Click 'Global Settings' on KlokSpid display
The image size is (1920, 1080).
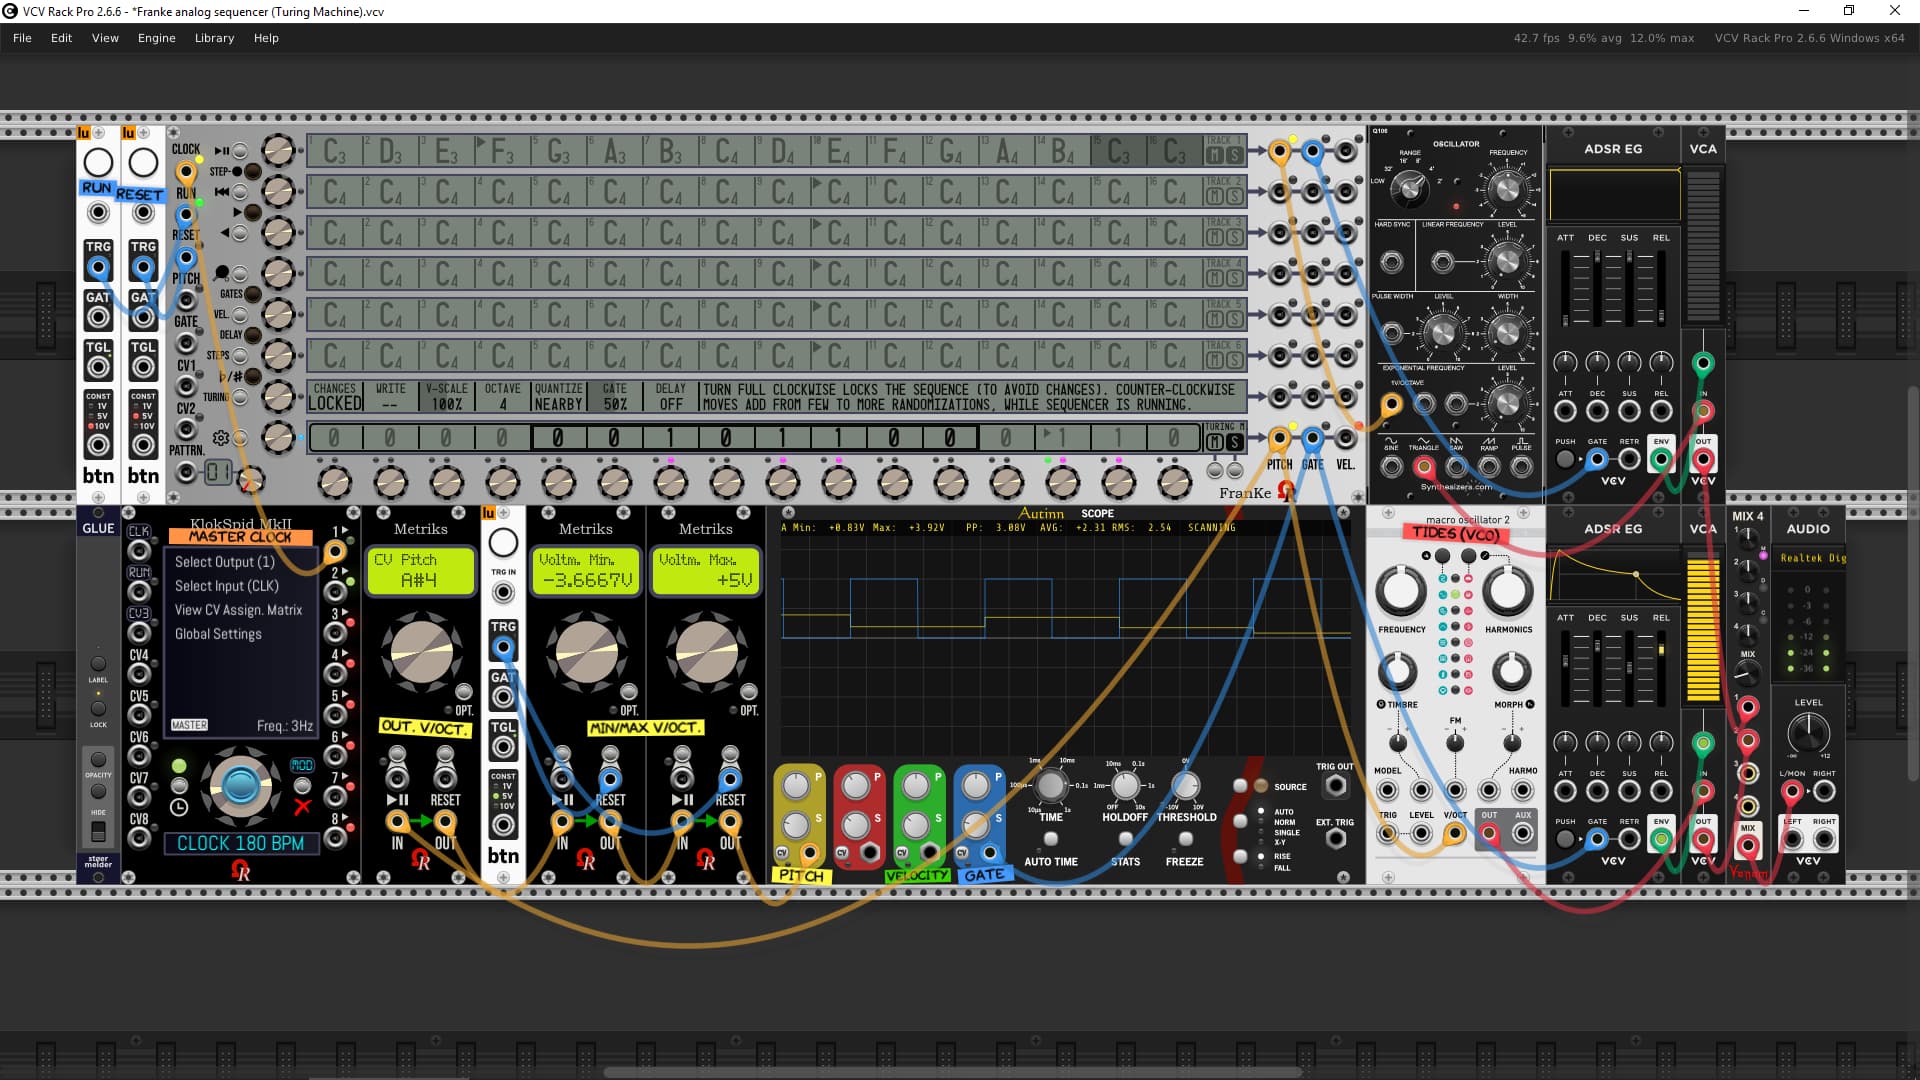point(218,634)
